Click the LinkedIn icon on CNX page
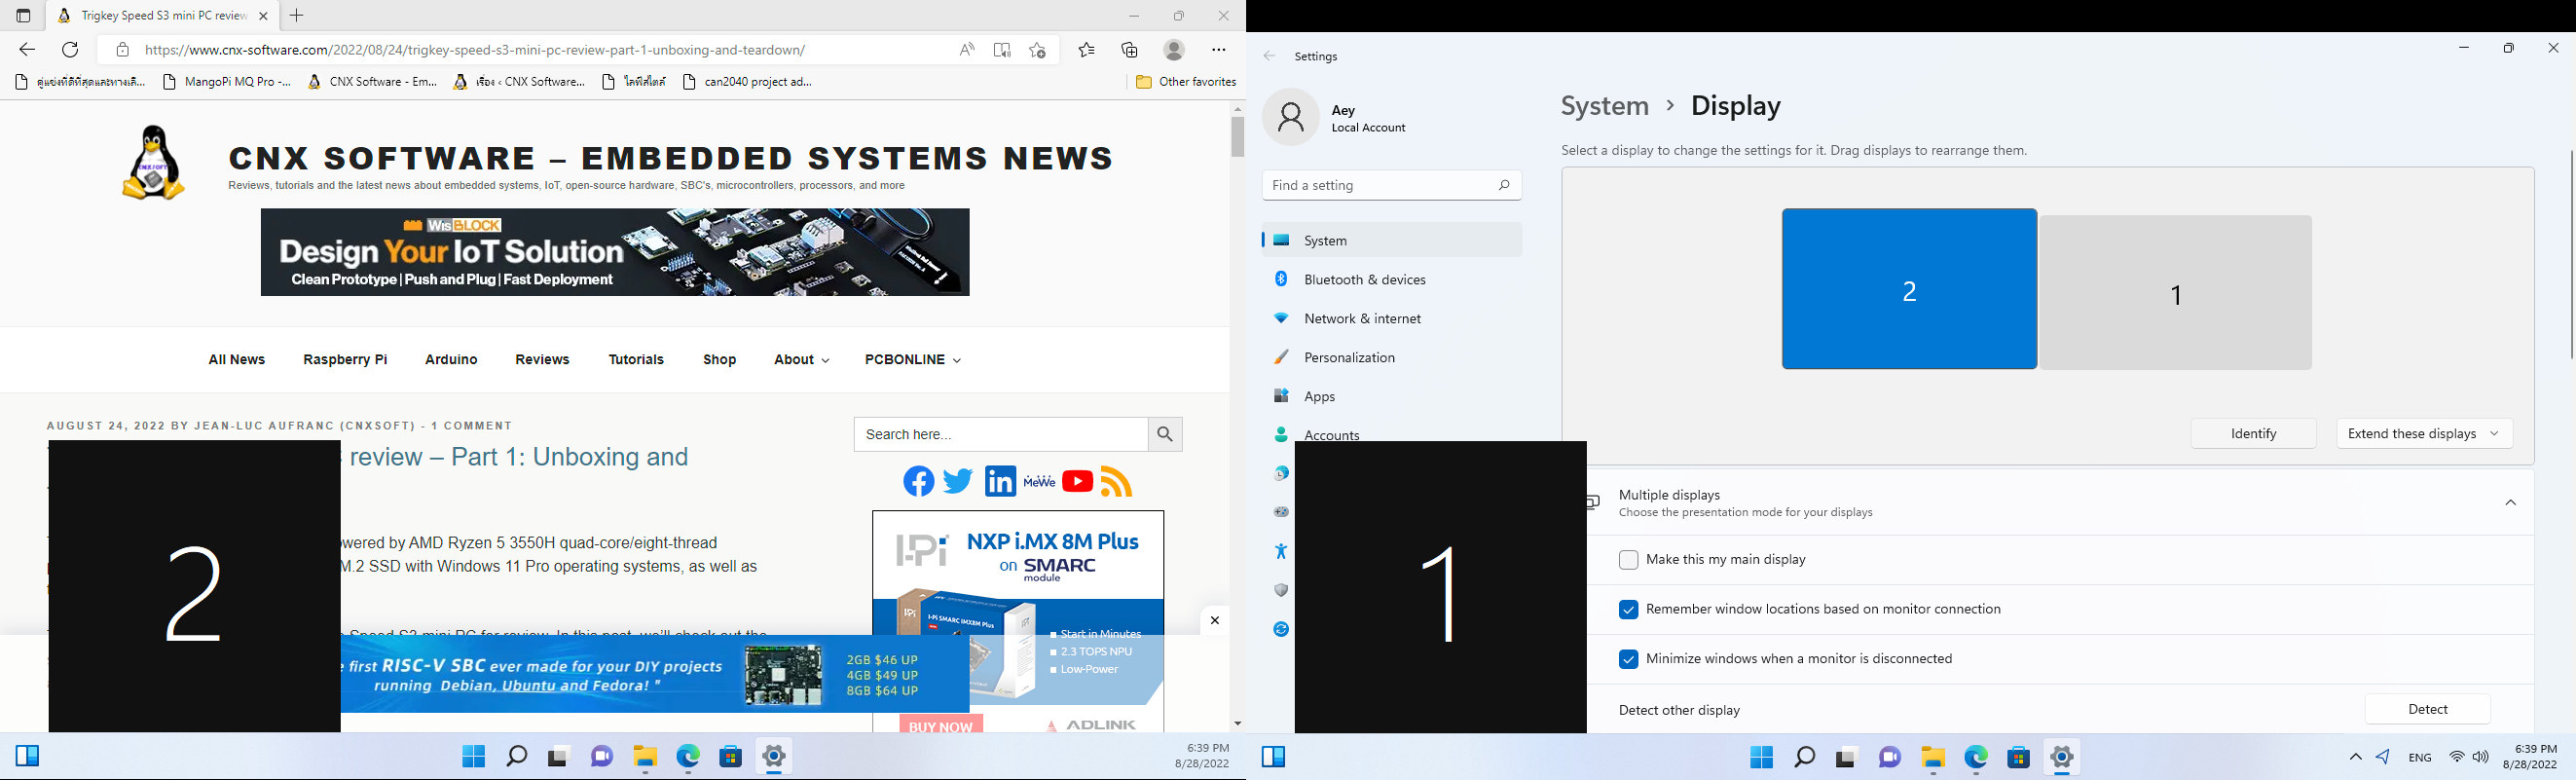The height and width of the screenshot is (780, 2576). click(x=1000, y=482)
